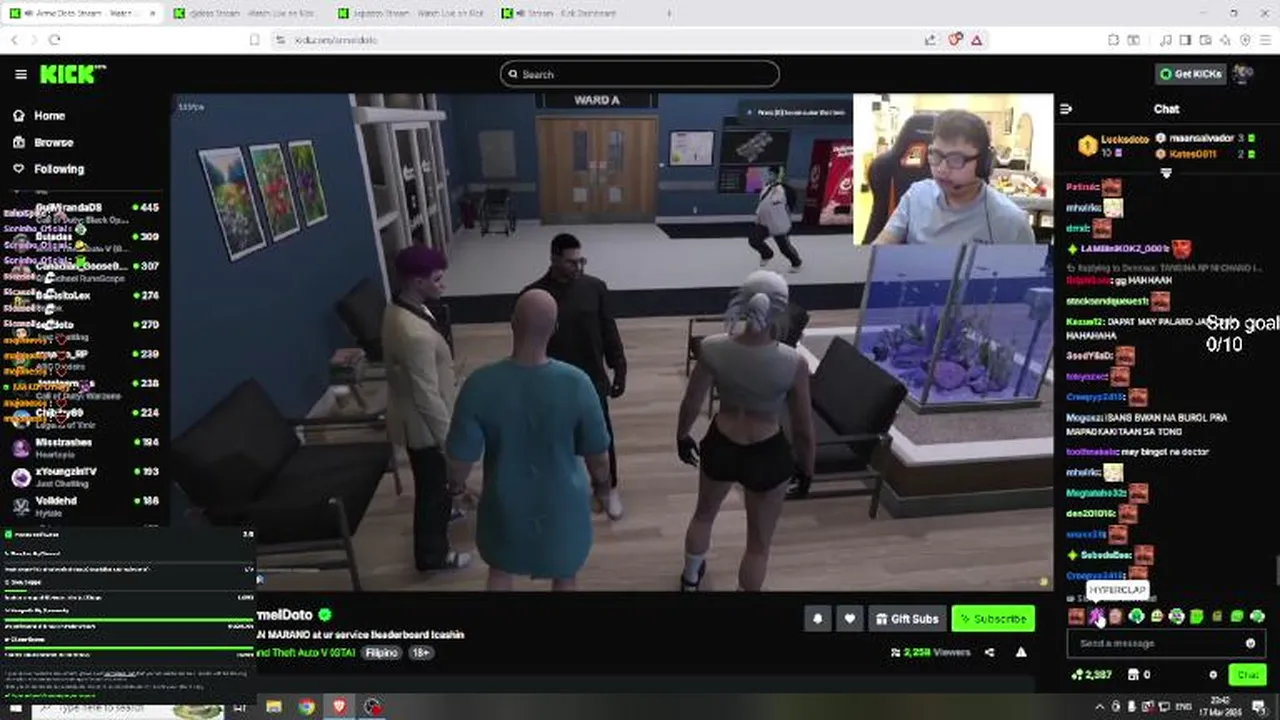The height and width of the screenshot is (720, 1280).
Task: Click the green Subscribe button
Action: [x=993, y=619]
